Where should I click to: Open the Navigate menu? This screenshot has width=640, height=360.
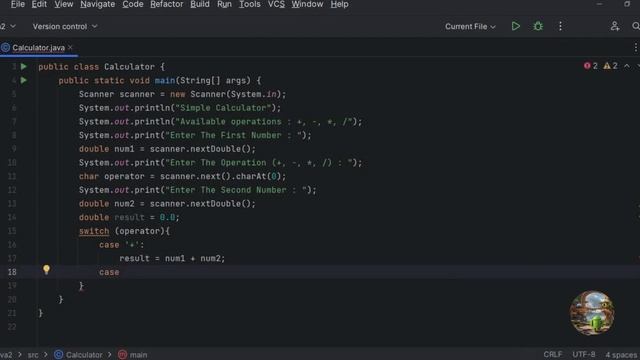(x=98, y=4)
